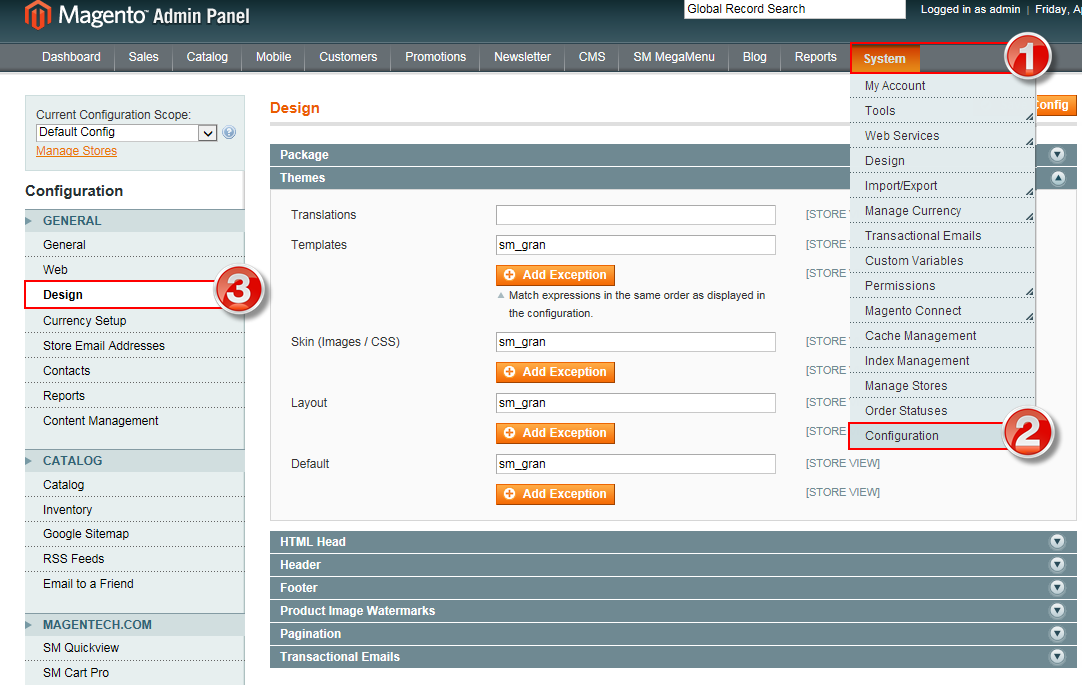1082x685 pixels.
Task: Expand Product Image Watermarks arrow icon
Action: (1057, 610)
